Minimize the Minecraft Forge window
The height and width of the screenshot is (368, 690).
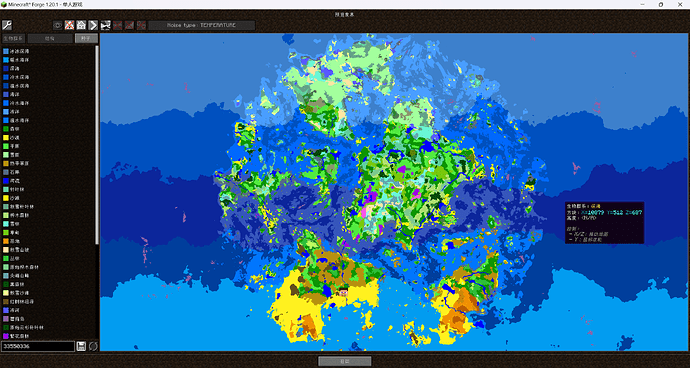pos(641,4)
